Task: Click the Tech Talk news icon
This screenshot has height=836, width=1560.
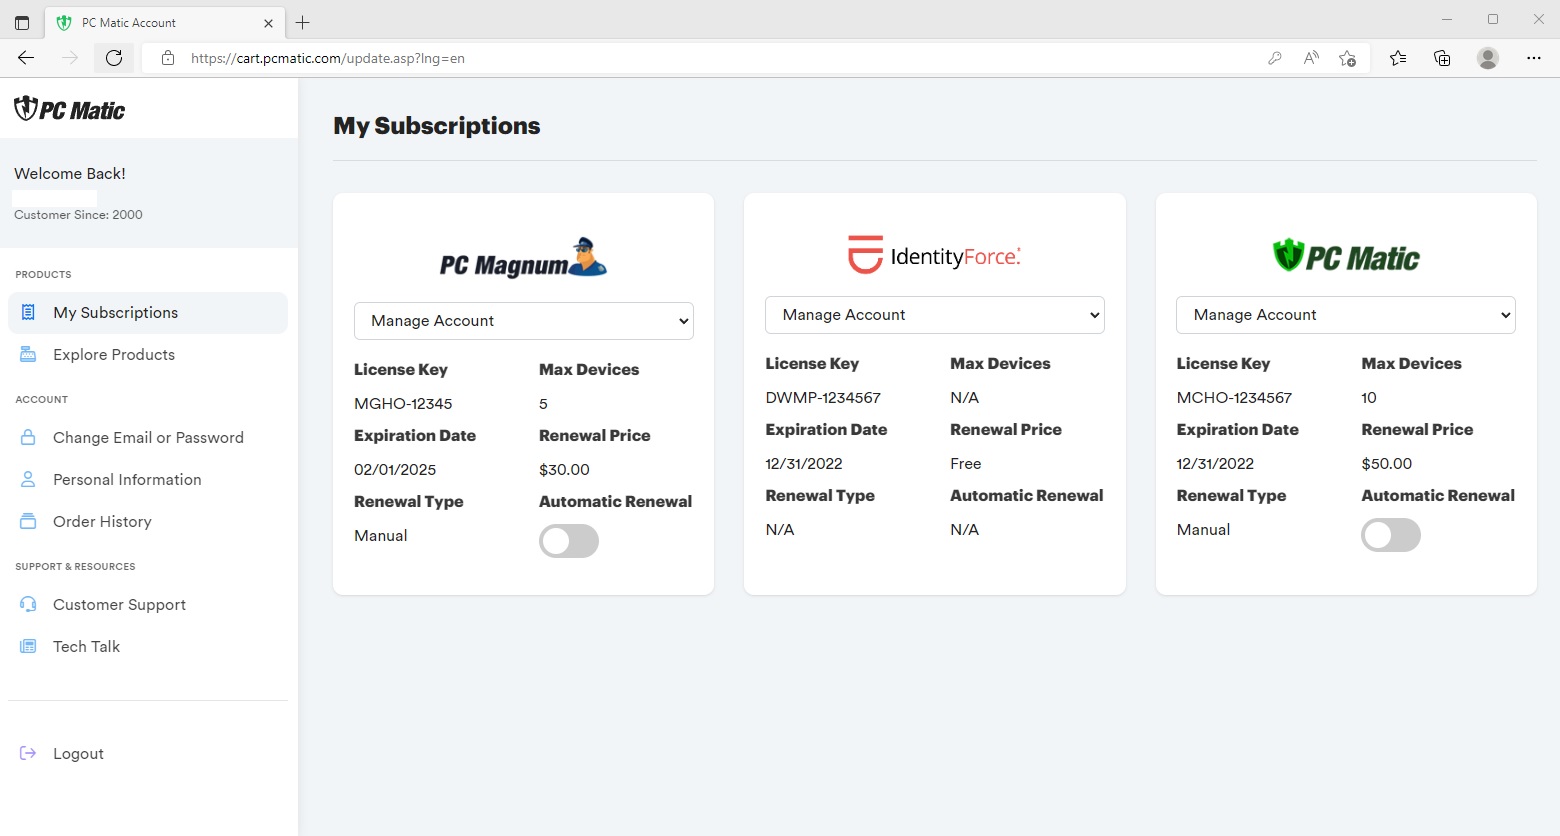Action: (x=28, y=647)
